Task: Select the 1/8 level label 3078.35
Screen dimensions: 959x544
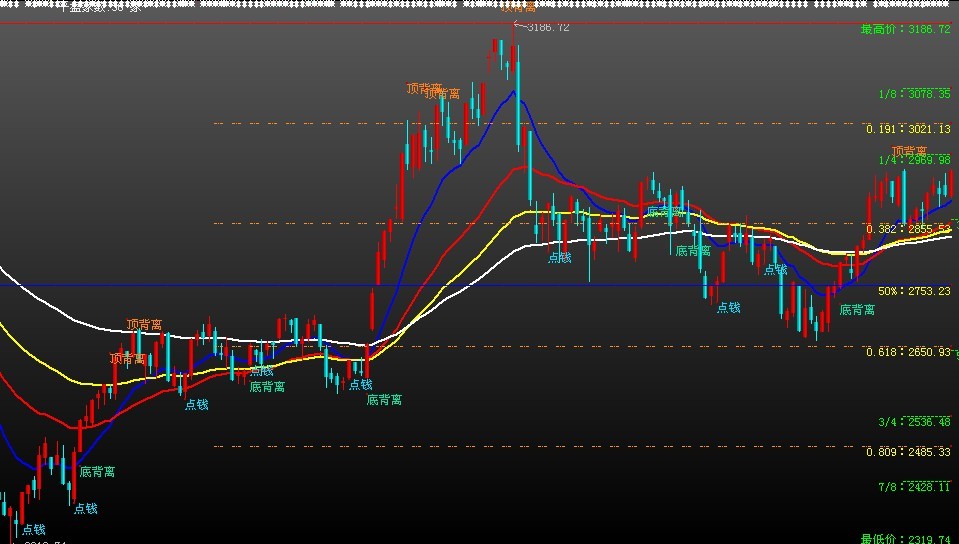Action: tap(914, 94)
